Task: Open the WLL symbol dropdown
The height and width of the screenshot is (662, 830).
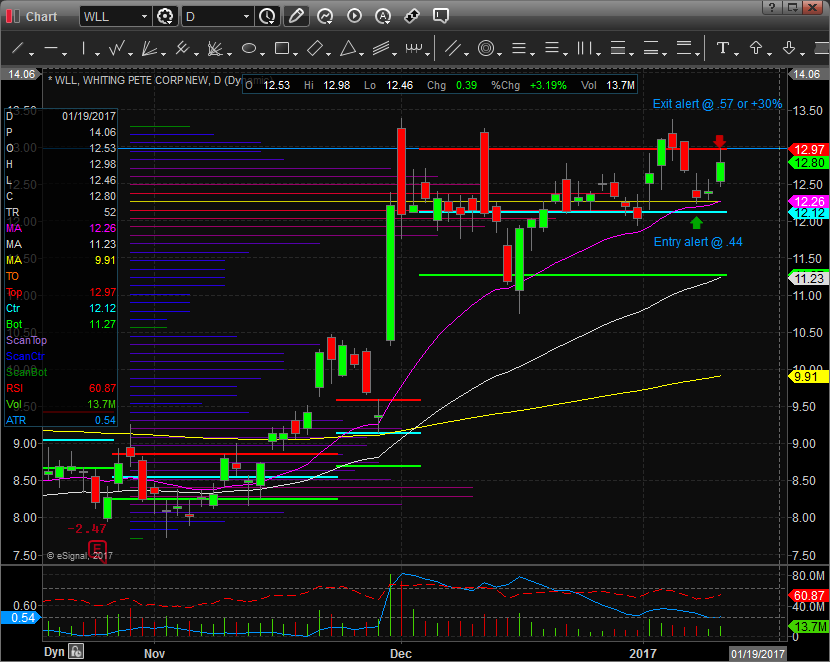Action: [x=143, y=17]
